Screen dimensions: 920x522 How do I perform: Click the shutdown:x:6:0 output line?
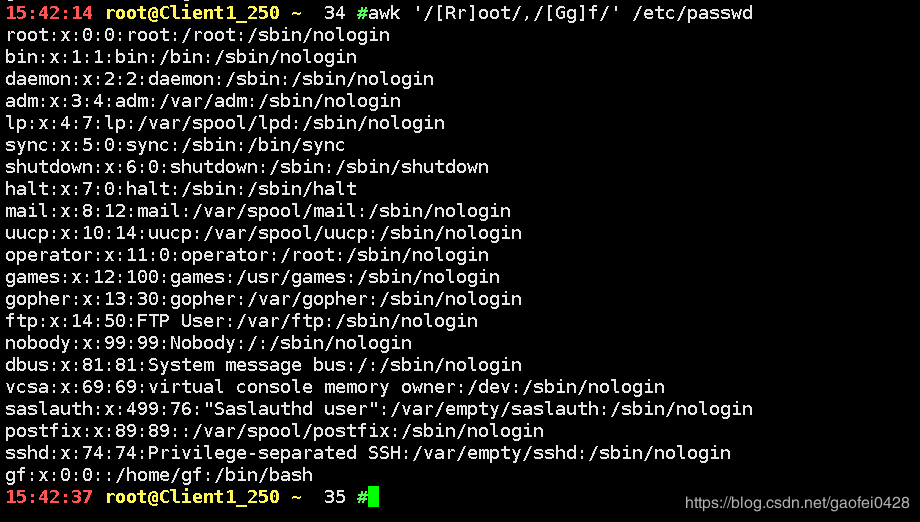click(247, 167)
